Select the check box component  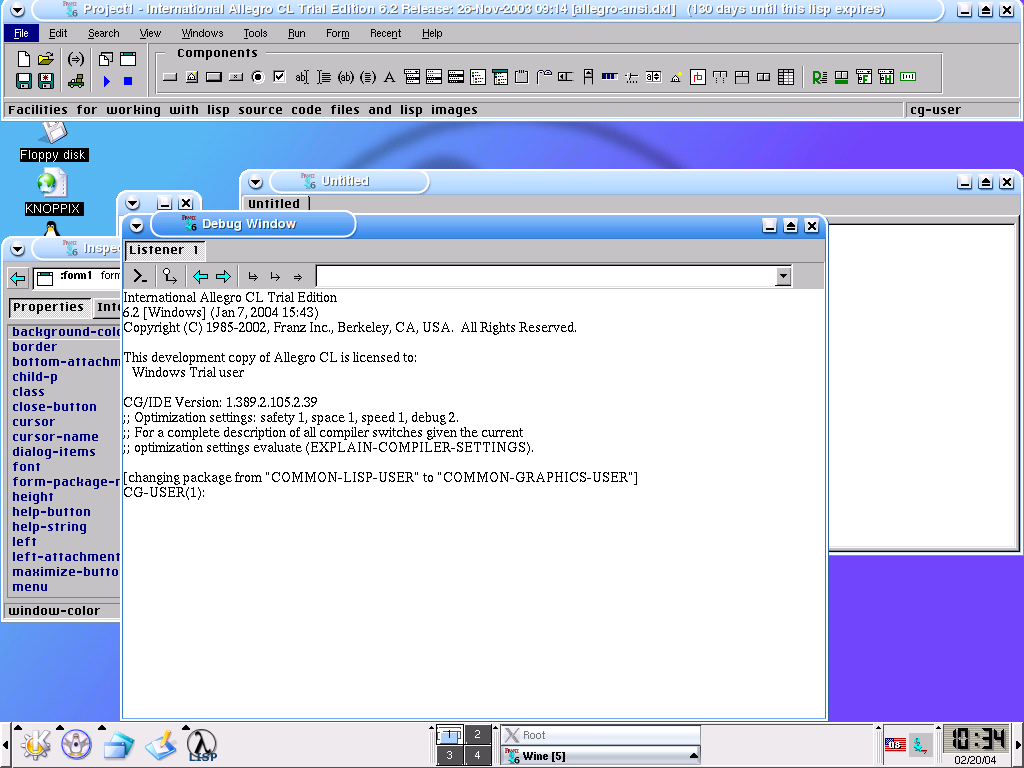coord(279,77)
